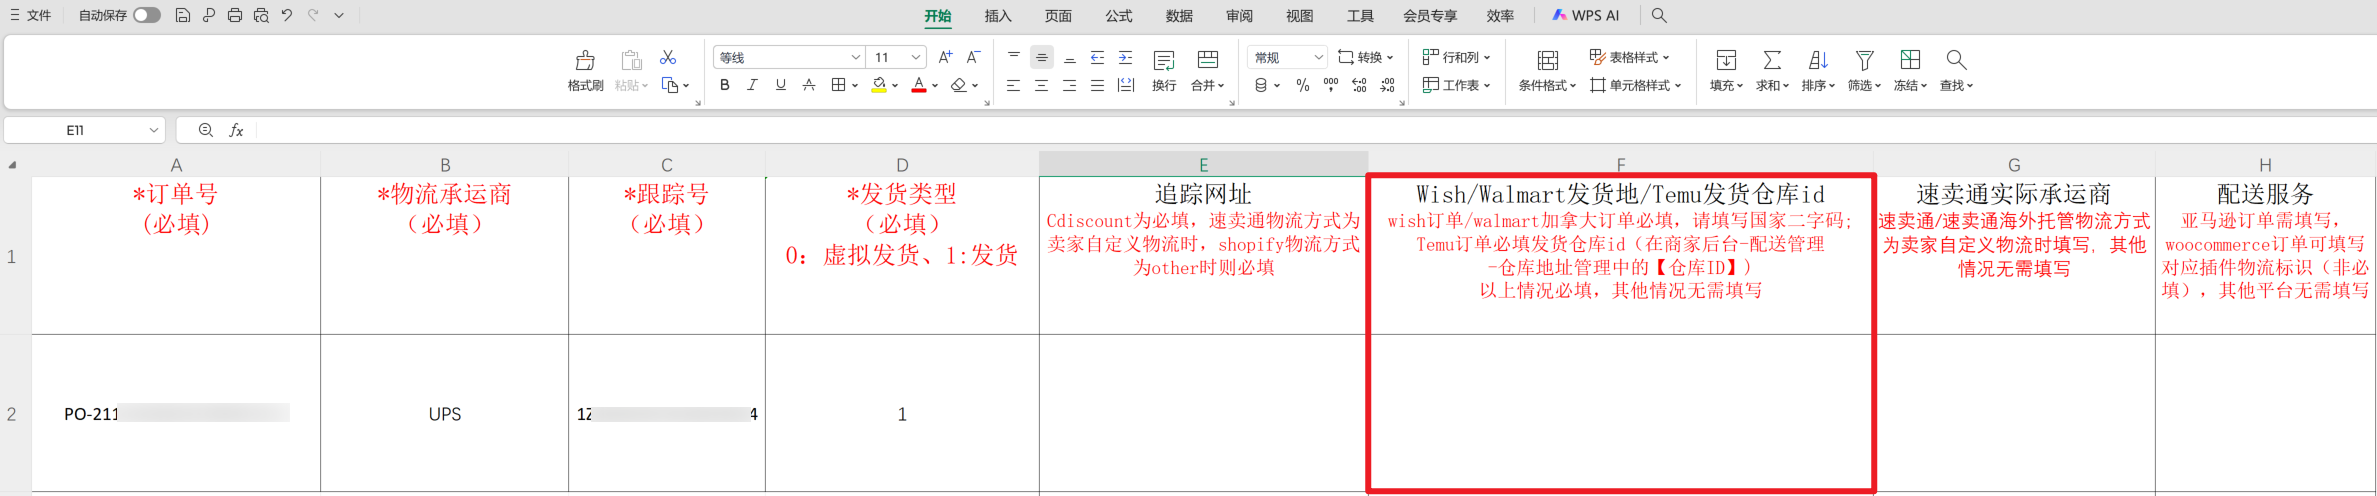The image size is (2377, 496).
Task: Center text horizontally icon
Action: [x=1041, y=85]
